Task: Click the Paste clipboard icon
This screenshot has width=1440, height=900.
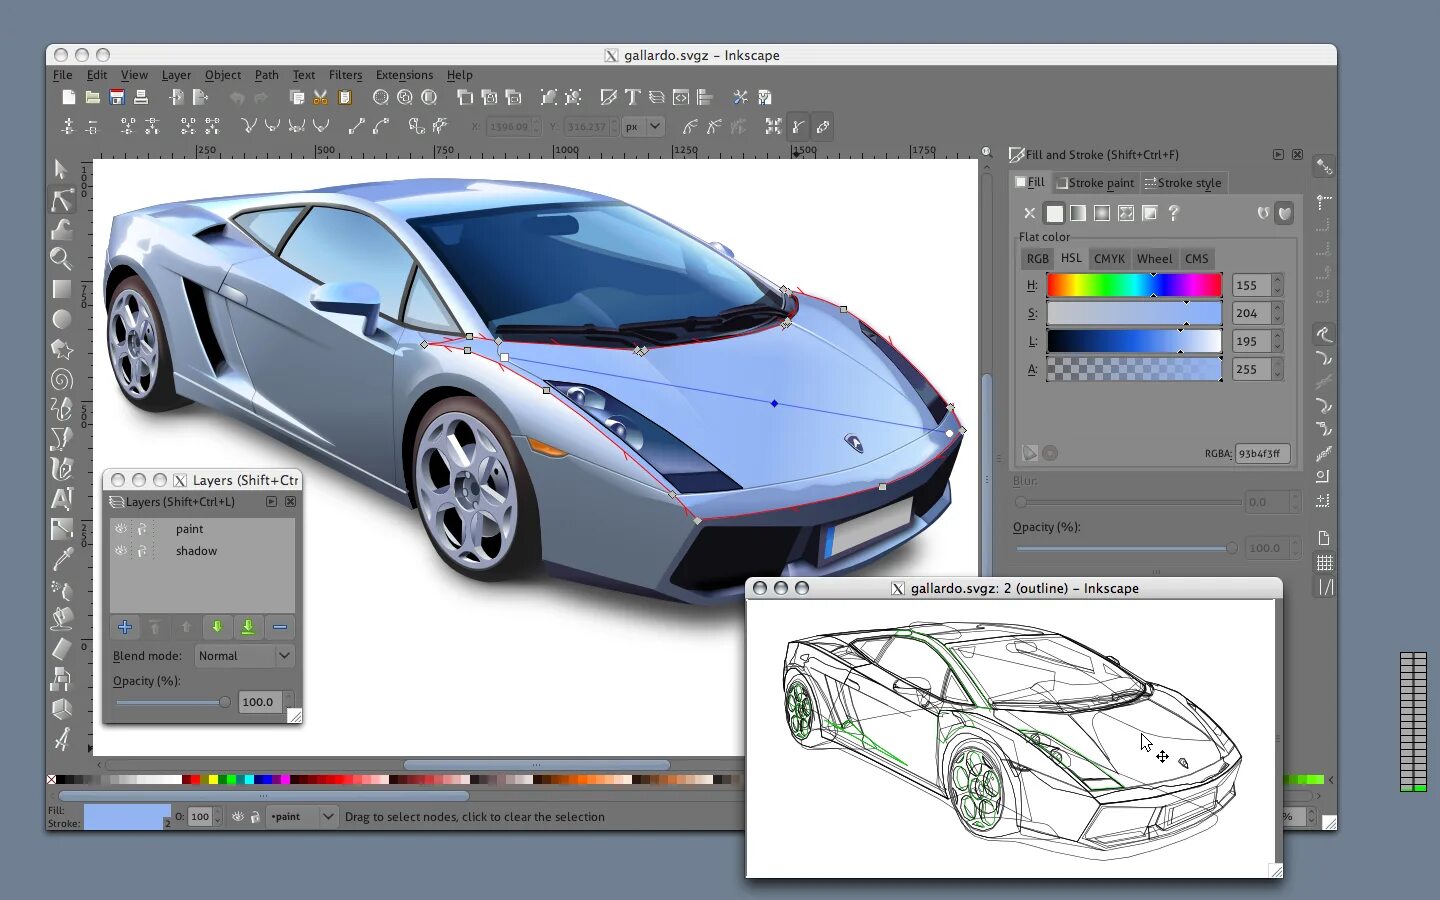Action: (x=345, y=97)
